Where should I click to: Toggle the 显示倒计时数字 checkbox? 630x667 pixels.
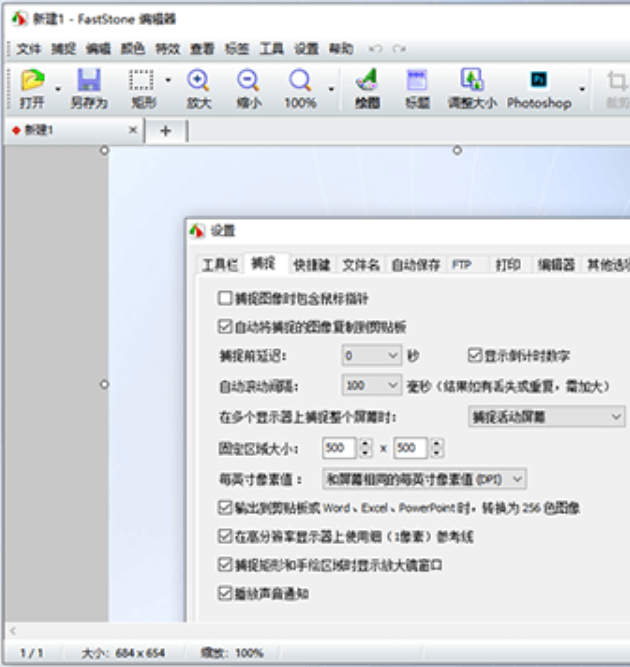click(x=475, y=355)
